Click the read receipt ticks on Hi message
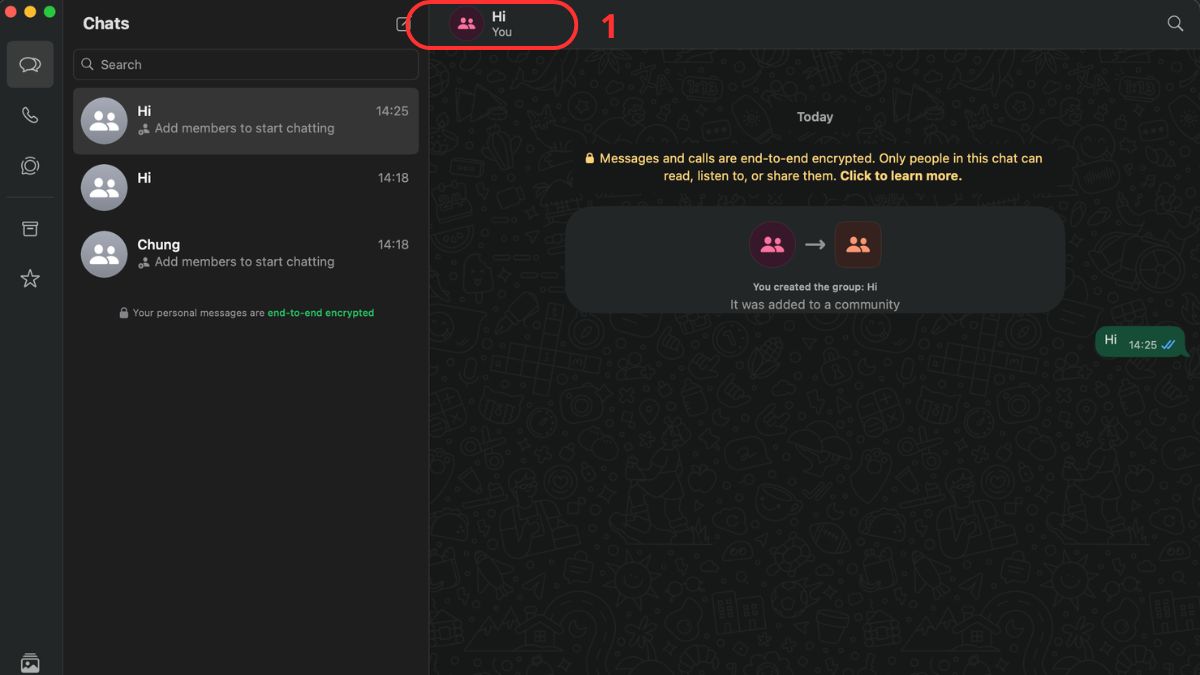The image size is (1200, 675). coord(1168,345)
